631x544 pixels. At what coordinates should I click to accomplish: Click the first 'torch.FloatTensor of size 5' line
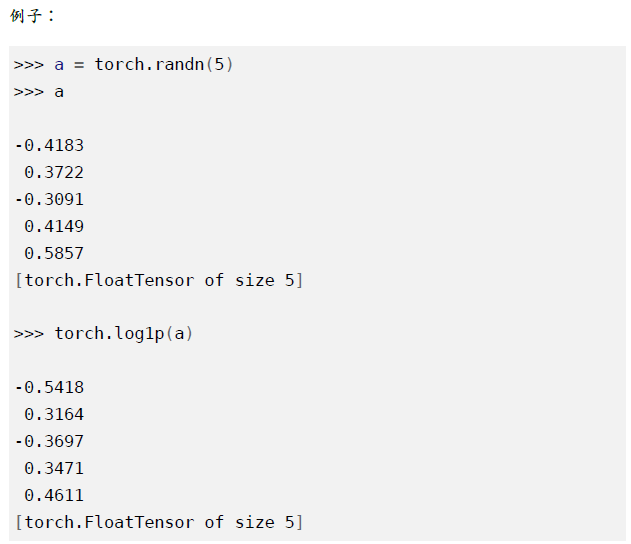[x=159, y=280]
